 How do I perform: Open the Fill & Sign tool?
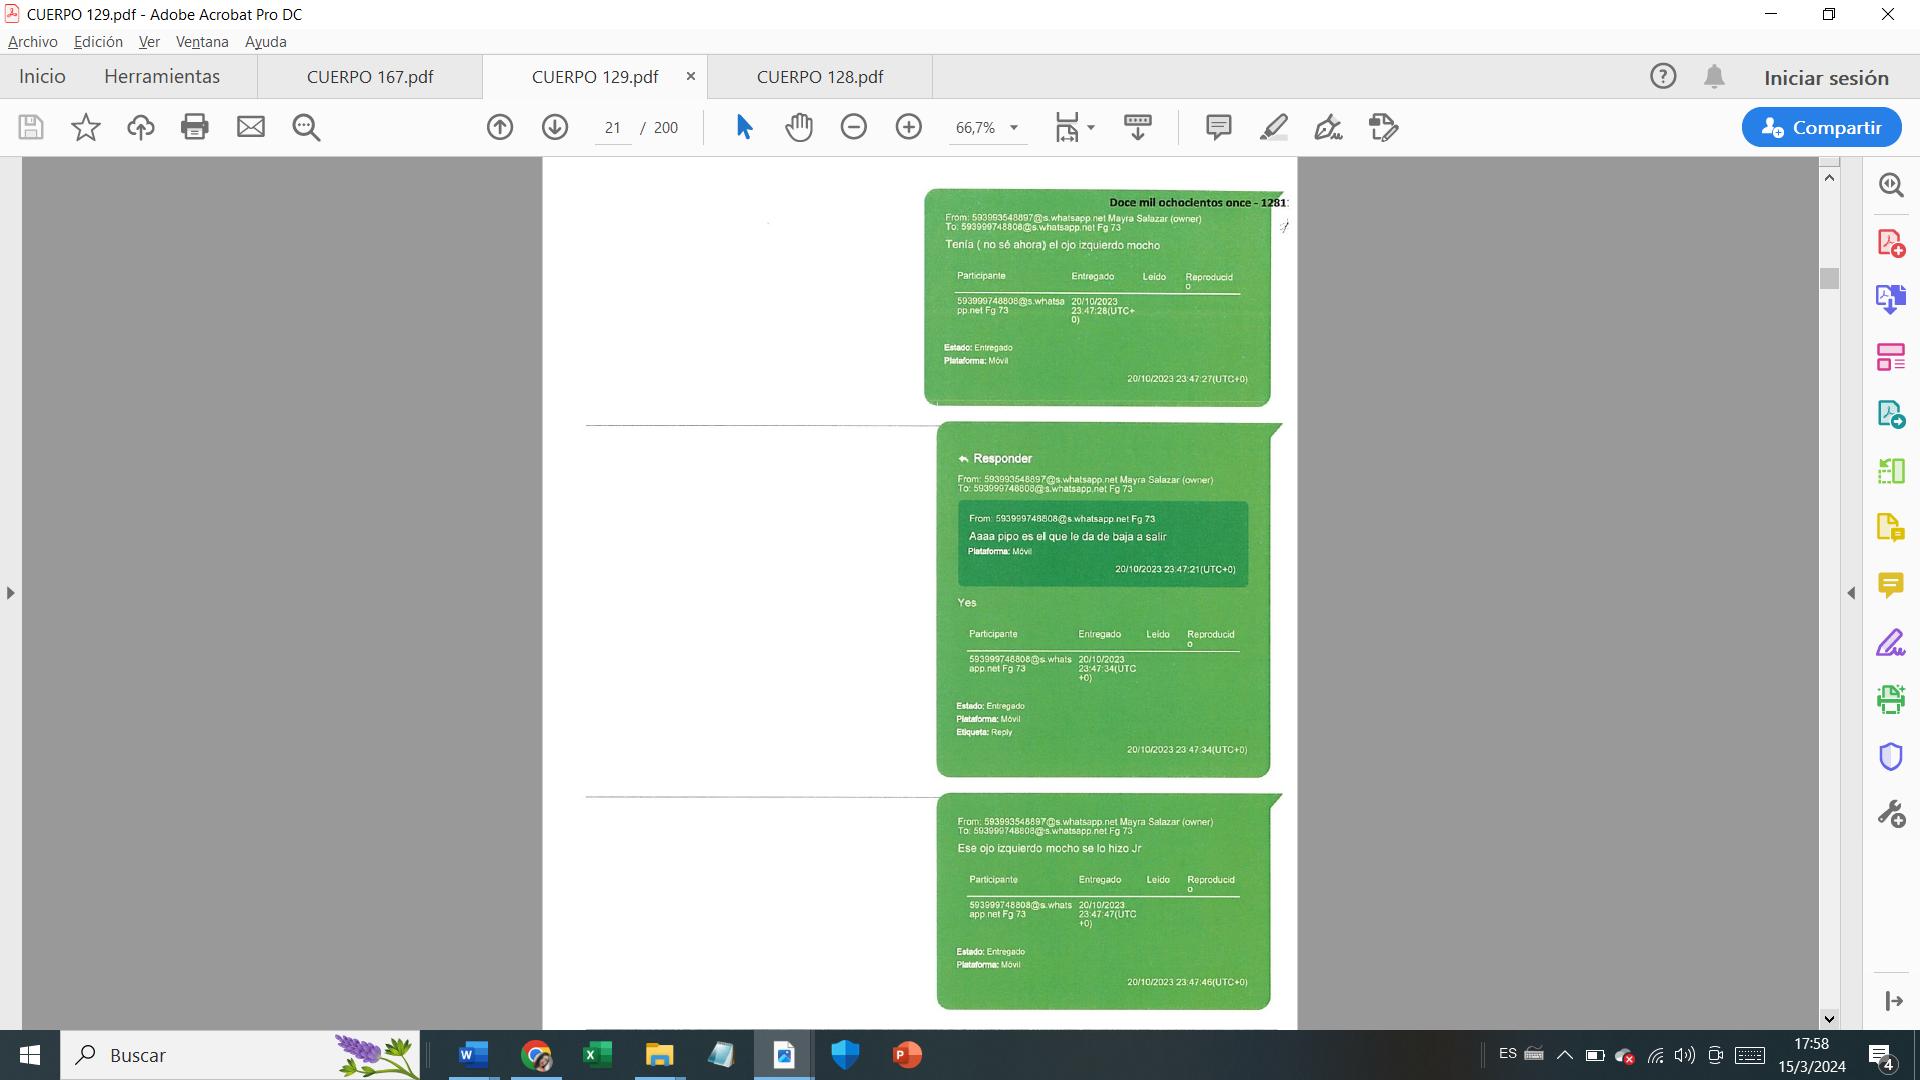1329,127
